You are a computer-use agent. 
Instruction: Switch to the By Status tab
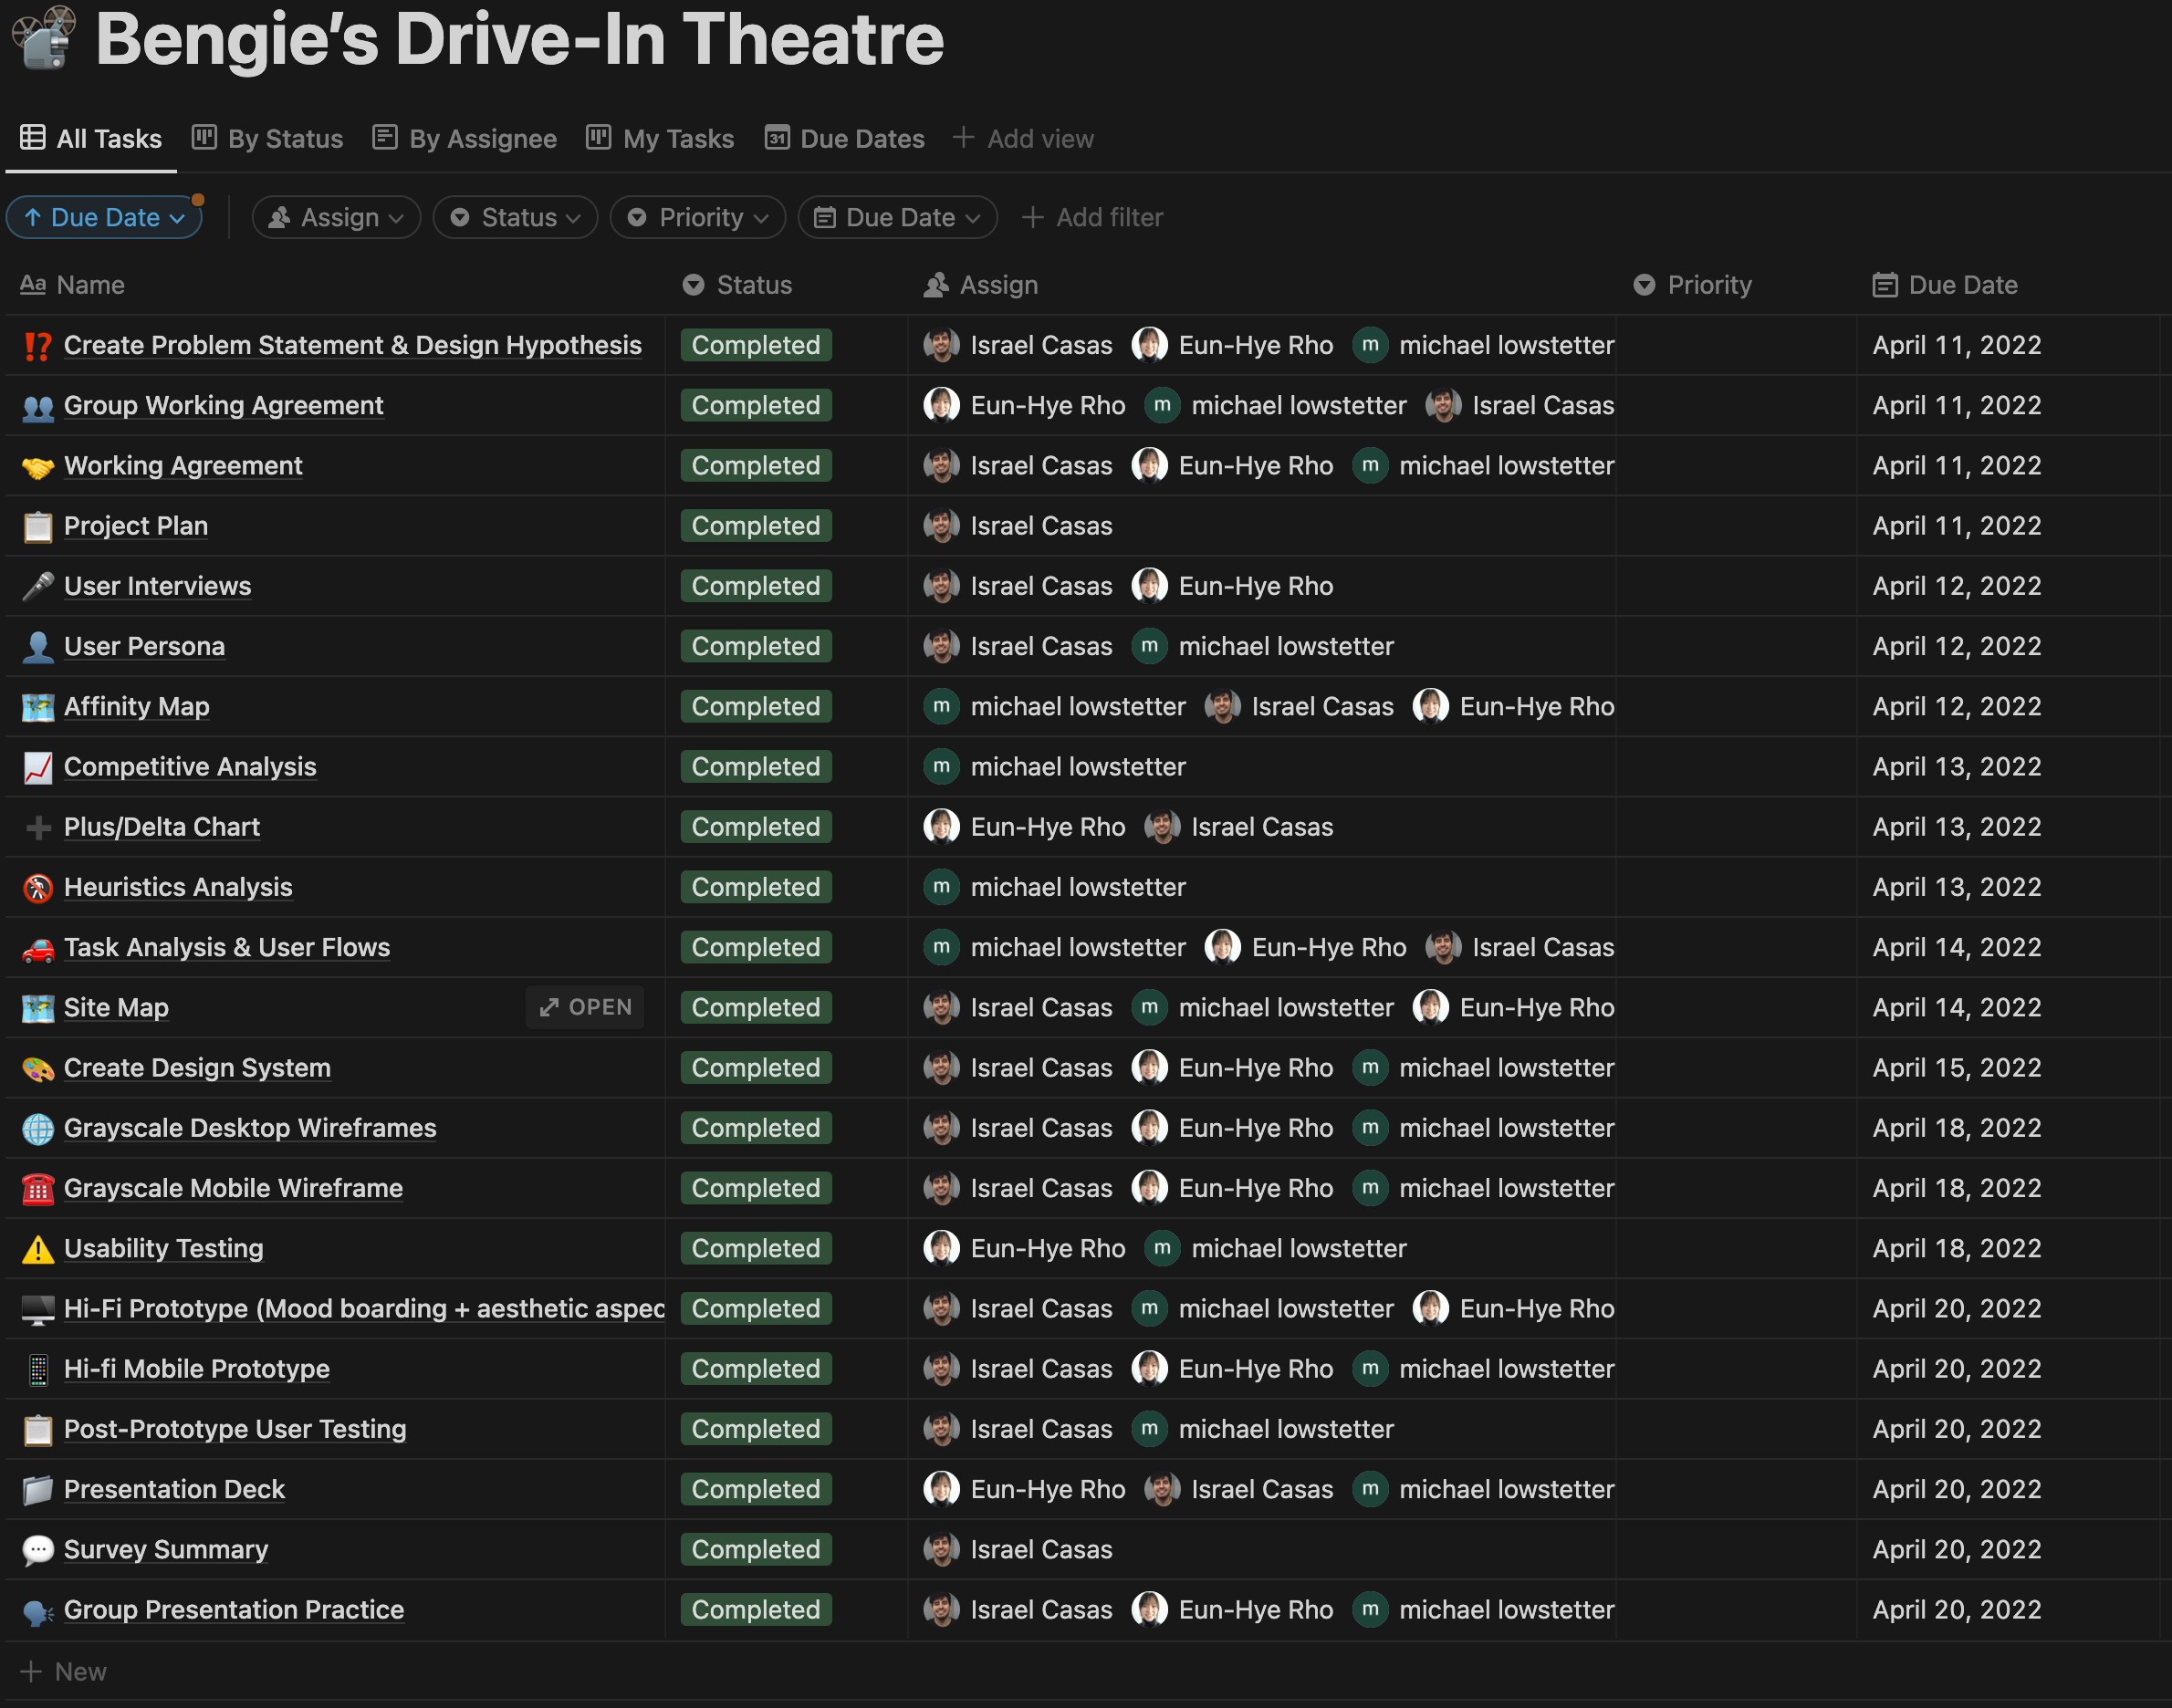coord(267,138)
